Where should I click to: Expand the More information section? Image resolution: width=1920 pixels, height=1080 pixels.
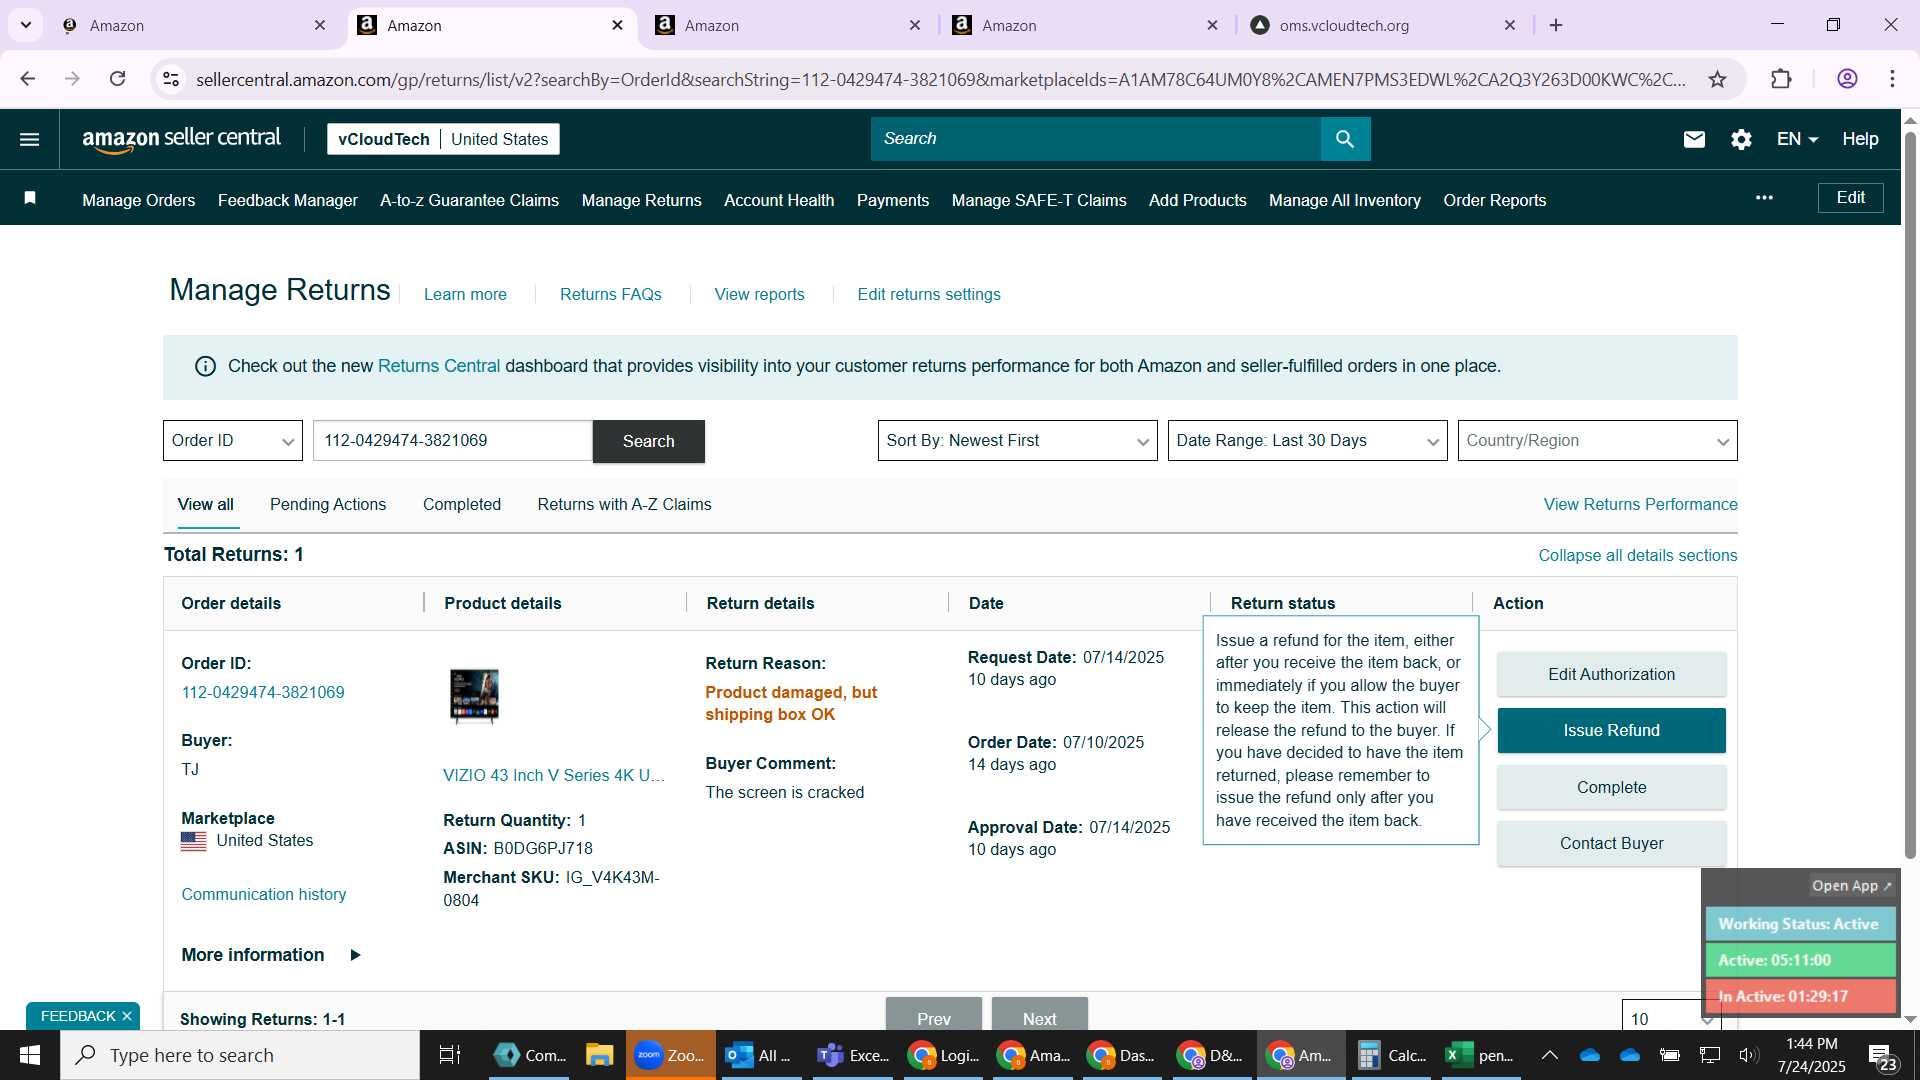[x=271, y=955]
